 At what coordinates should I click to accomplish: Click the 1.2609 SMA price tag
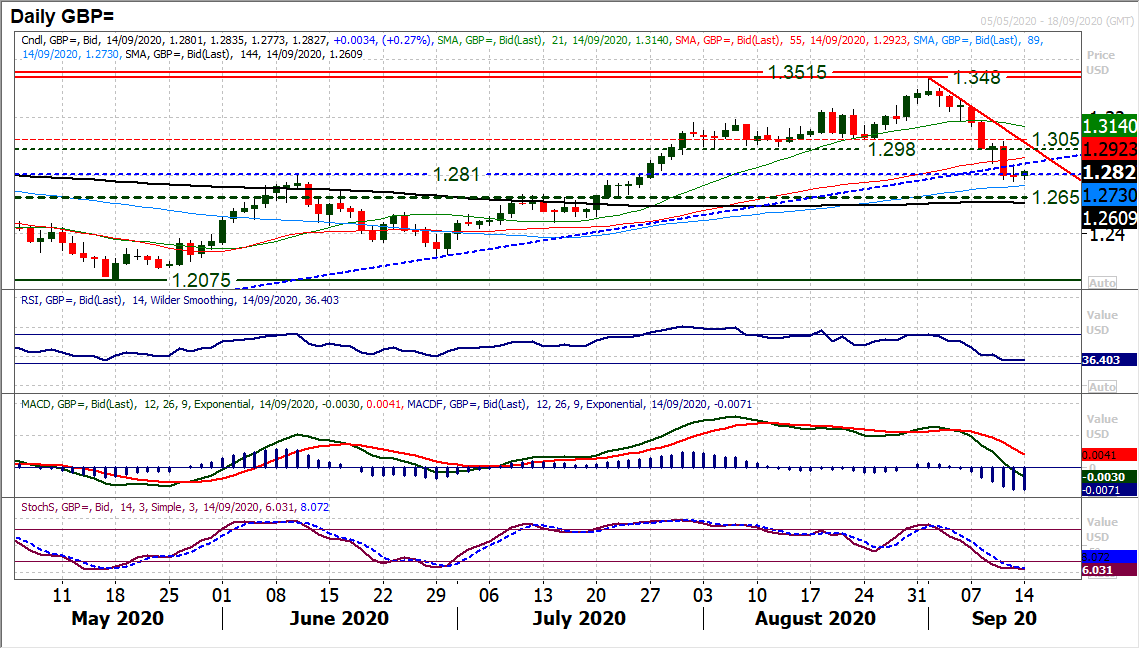click(1111, 217)
